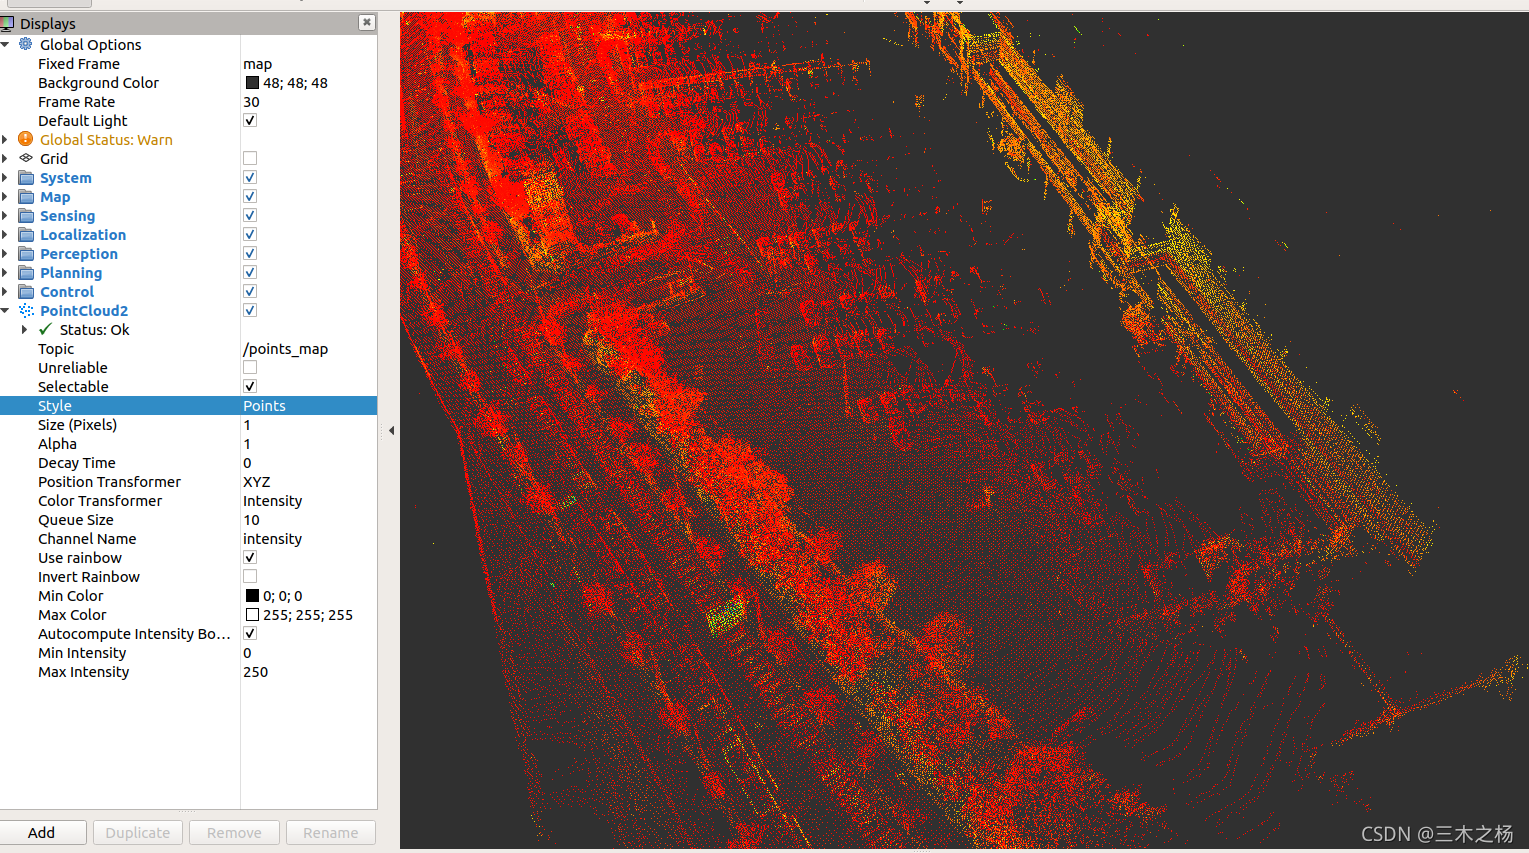Disable the Localization group checkbox
Screen dimensions: 1529x853
pos(250,234)
